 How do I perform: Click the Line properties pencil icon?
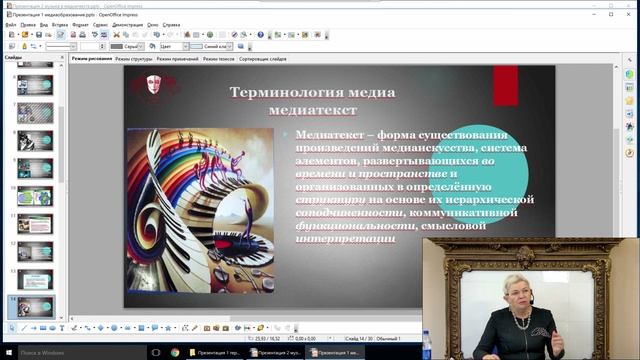tap(24, 46)
